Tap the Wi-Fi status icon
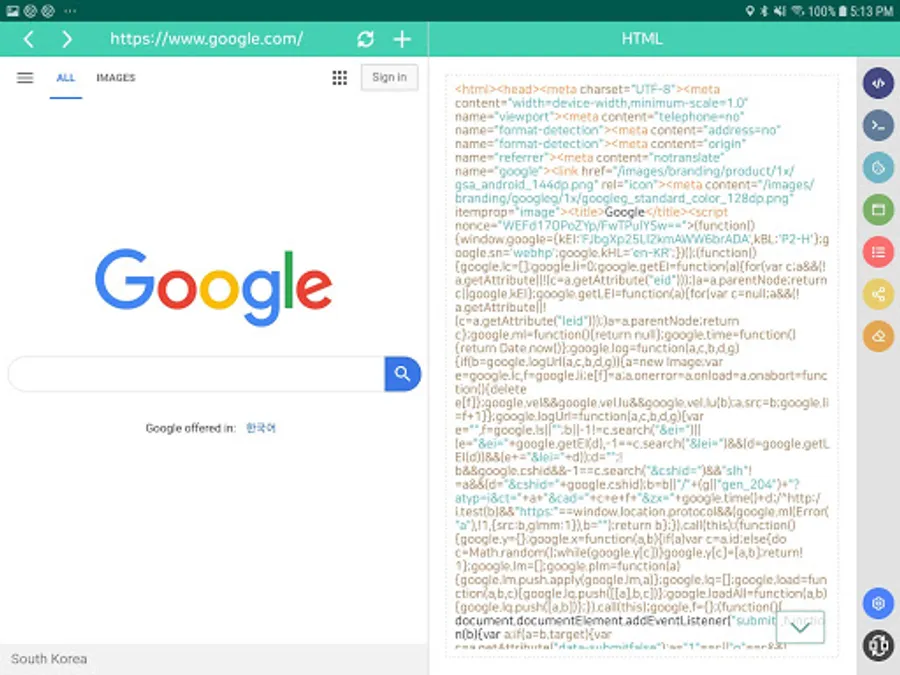The height and width of the screenshot is (675, 900). point(797,11)
